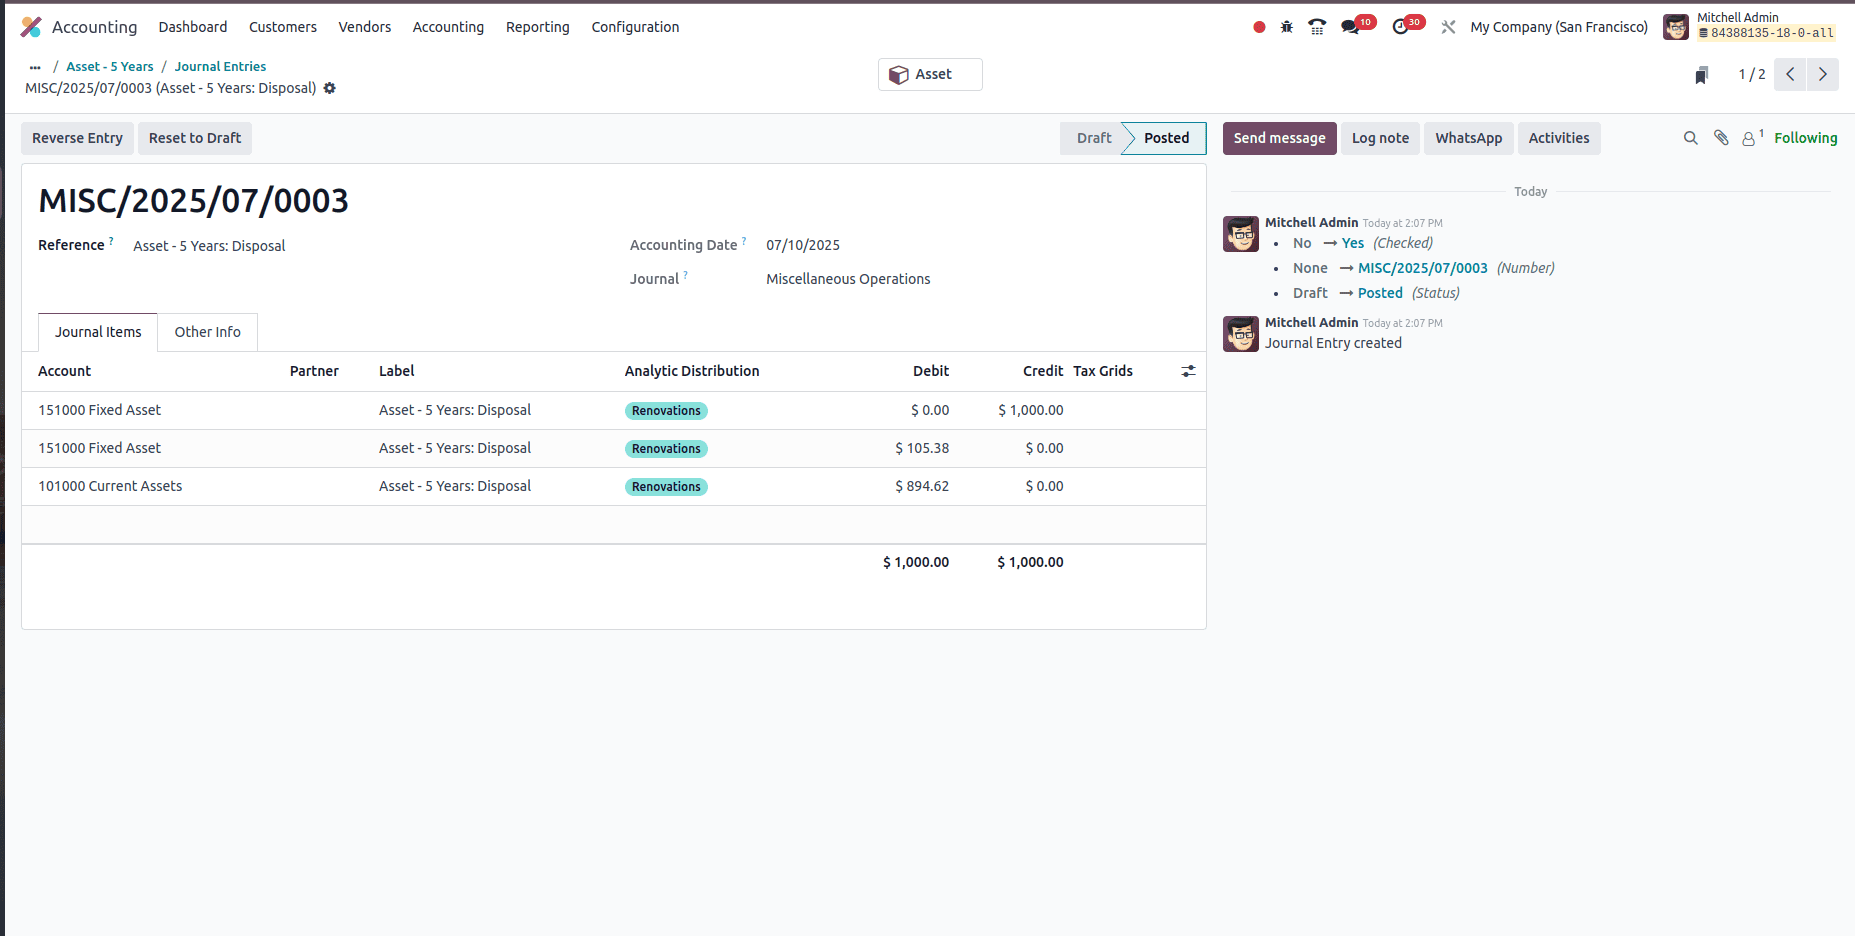Select 101000 Current Assets row

click(x=613, y=486)
